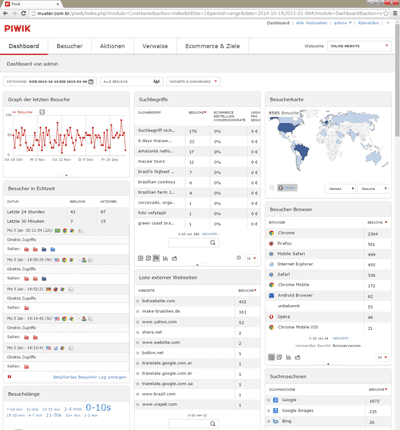
Task: Click Germany flag in the 14:52:21 visit row
Action: [48, 289]
